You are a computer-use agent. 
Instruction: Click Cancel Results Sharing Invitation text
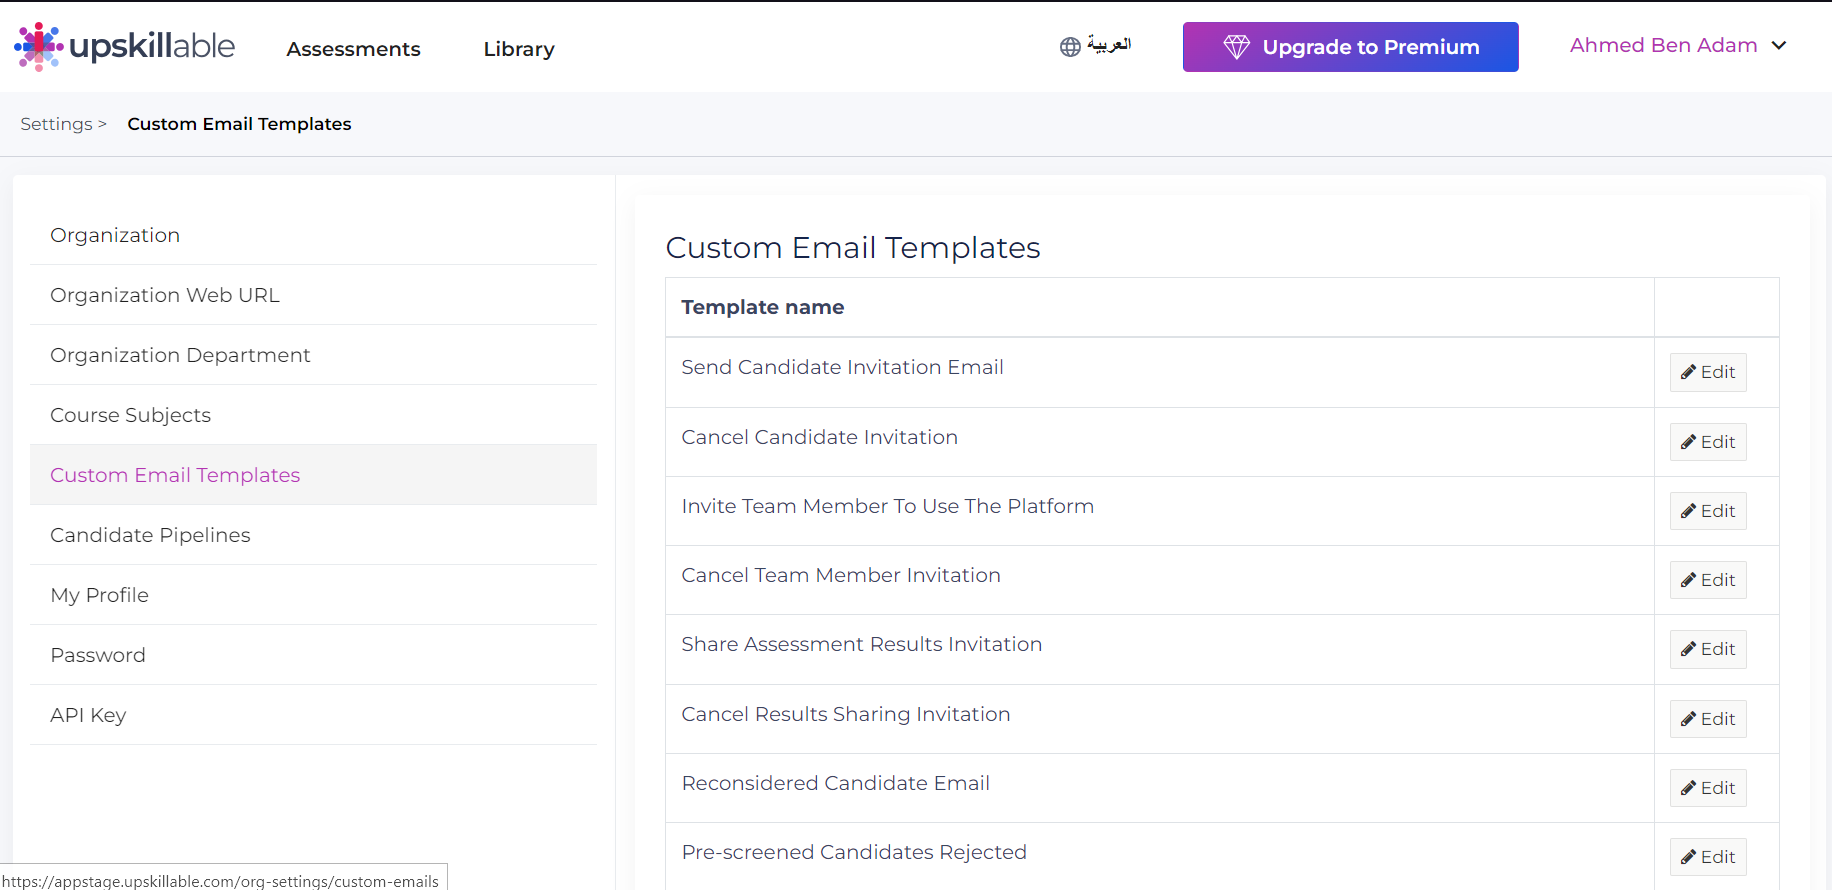coord(845,714)
